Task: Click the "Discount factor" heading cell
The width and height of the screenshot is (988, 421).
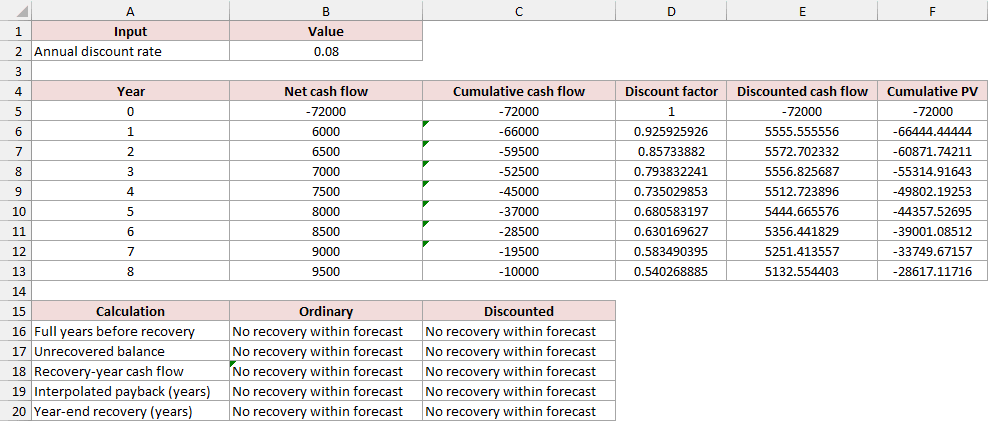Action: click(672, 91)
